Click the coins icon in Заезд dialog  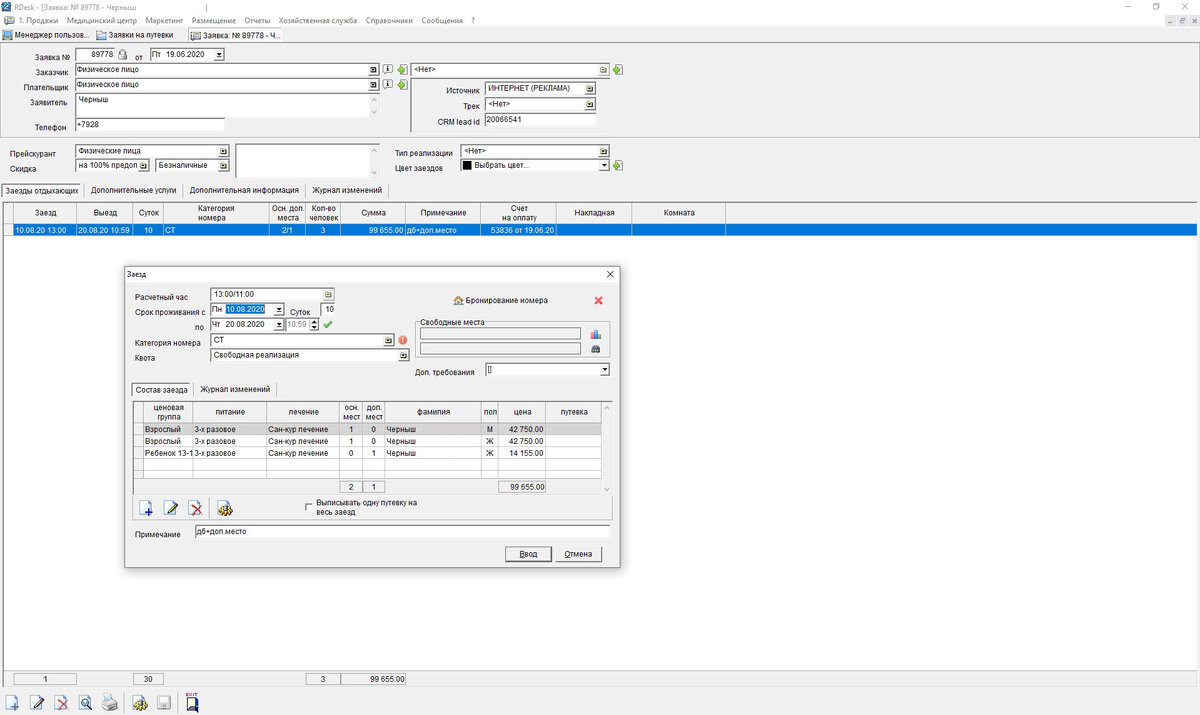224,508
